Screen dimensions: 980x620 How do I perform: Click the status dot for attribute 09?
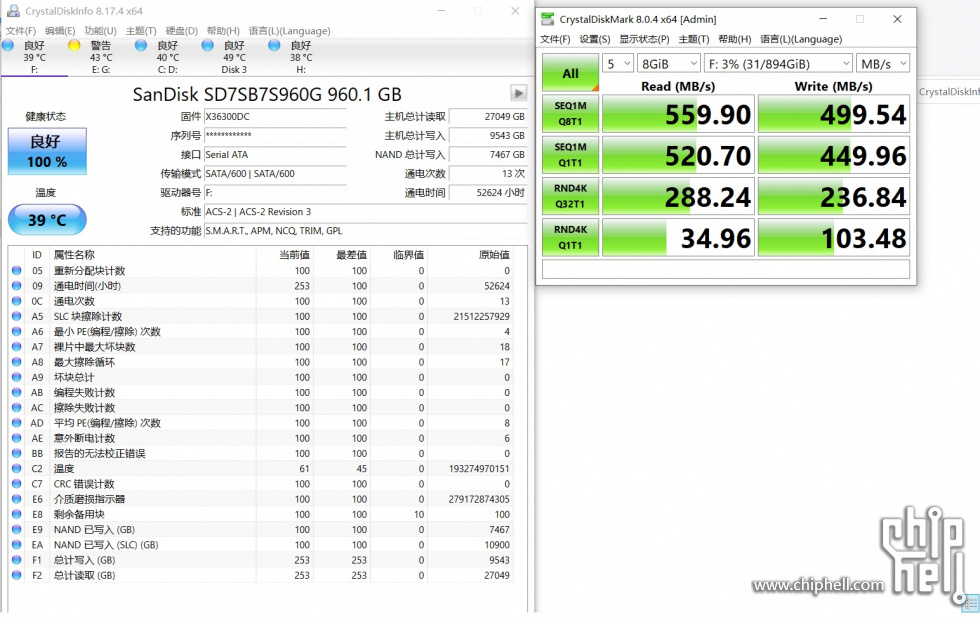point(17,286)
